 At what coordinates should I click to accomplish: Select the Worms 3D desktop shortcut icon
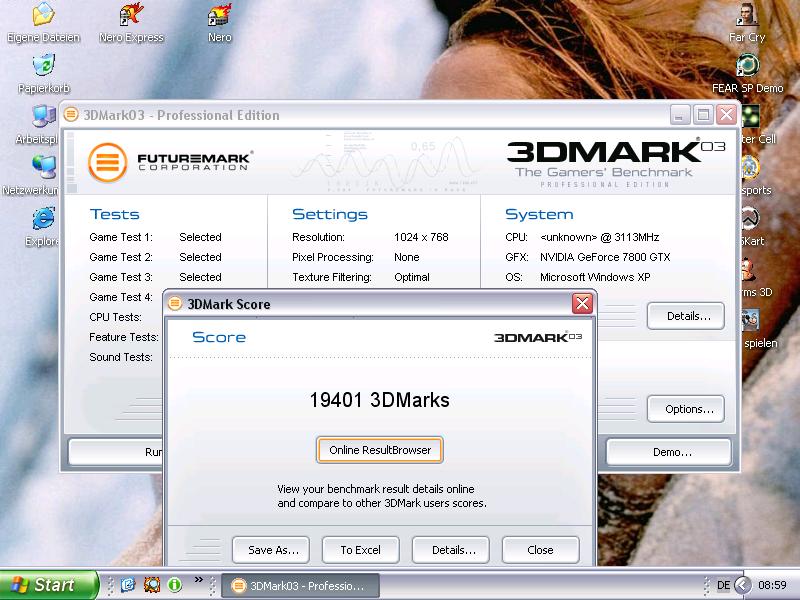point(749,269)
